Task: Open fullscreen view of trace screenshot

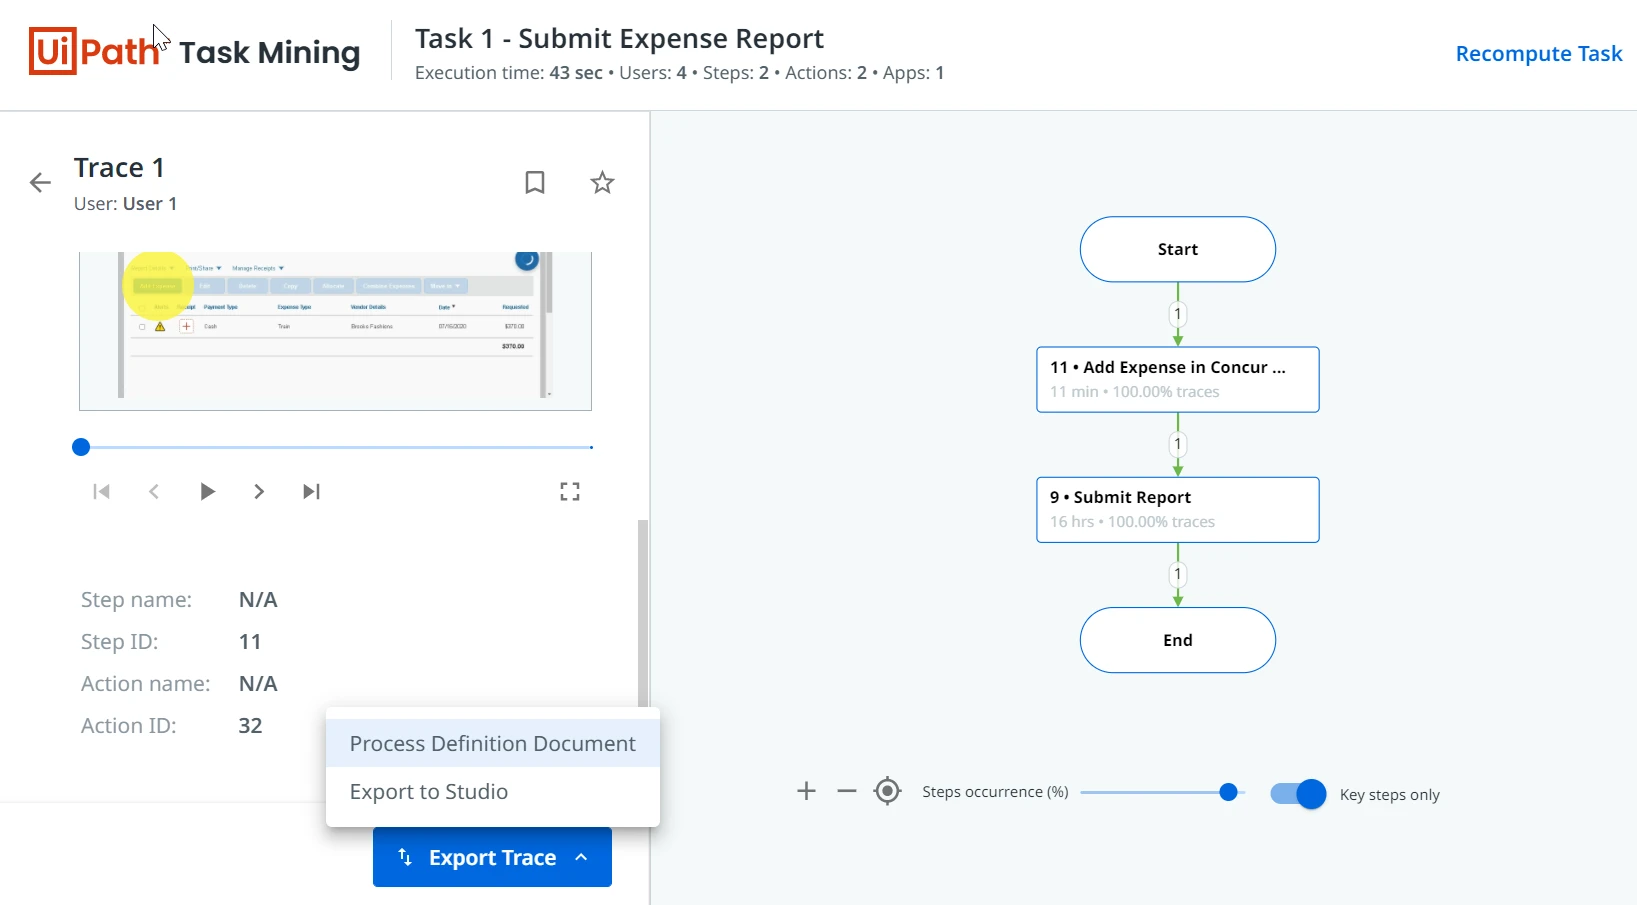Action: click(x=570, y=491)
